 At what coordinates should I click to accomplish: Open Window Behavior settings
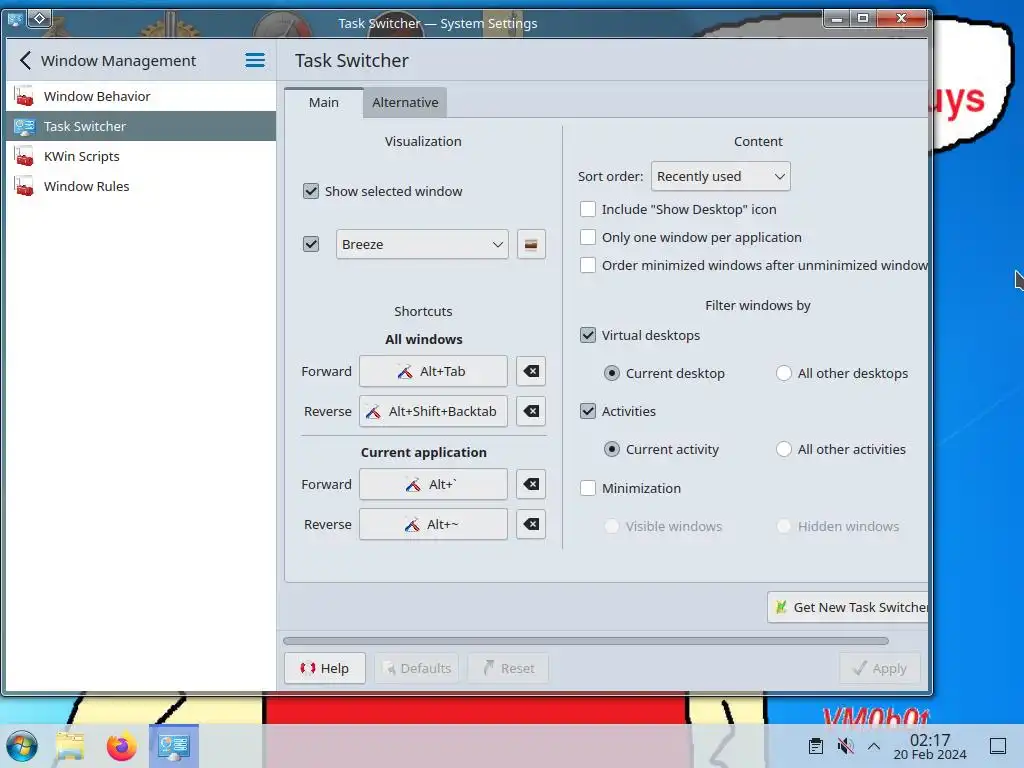click(140, 96)
